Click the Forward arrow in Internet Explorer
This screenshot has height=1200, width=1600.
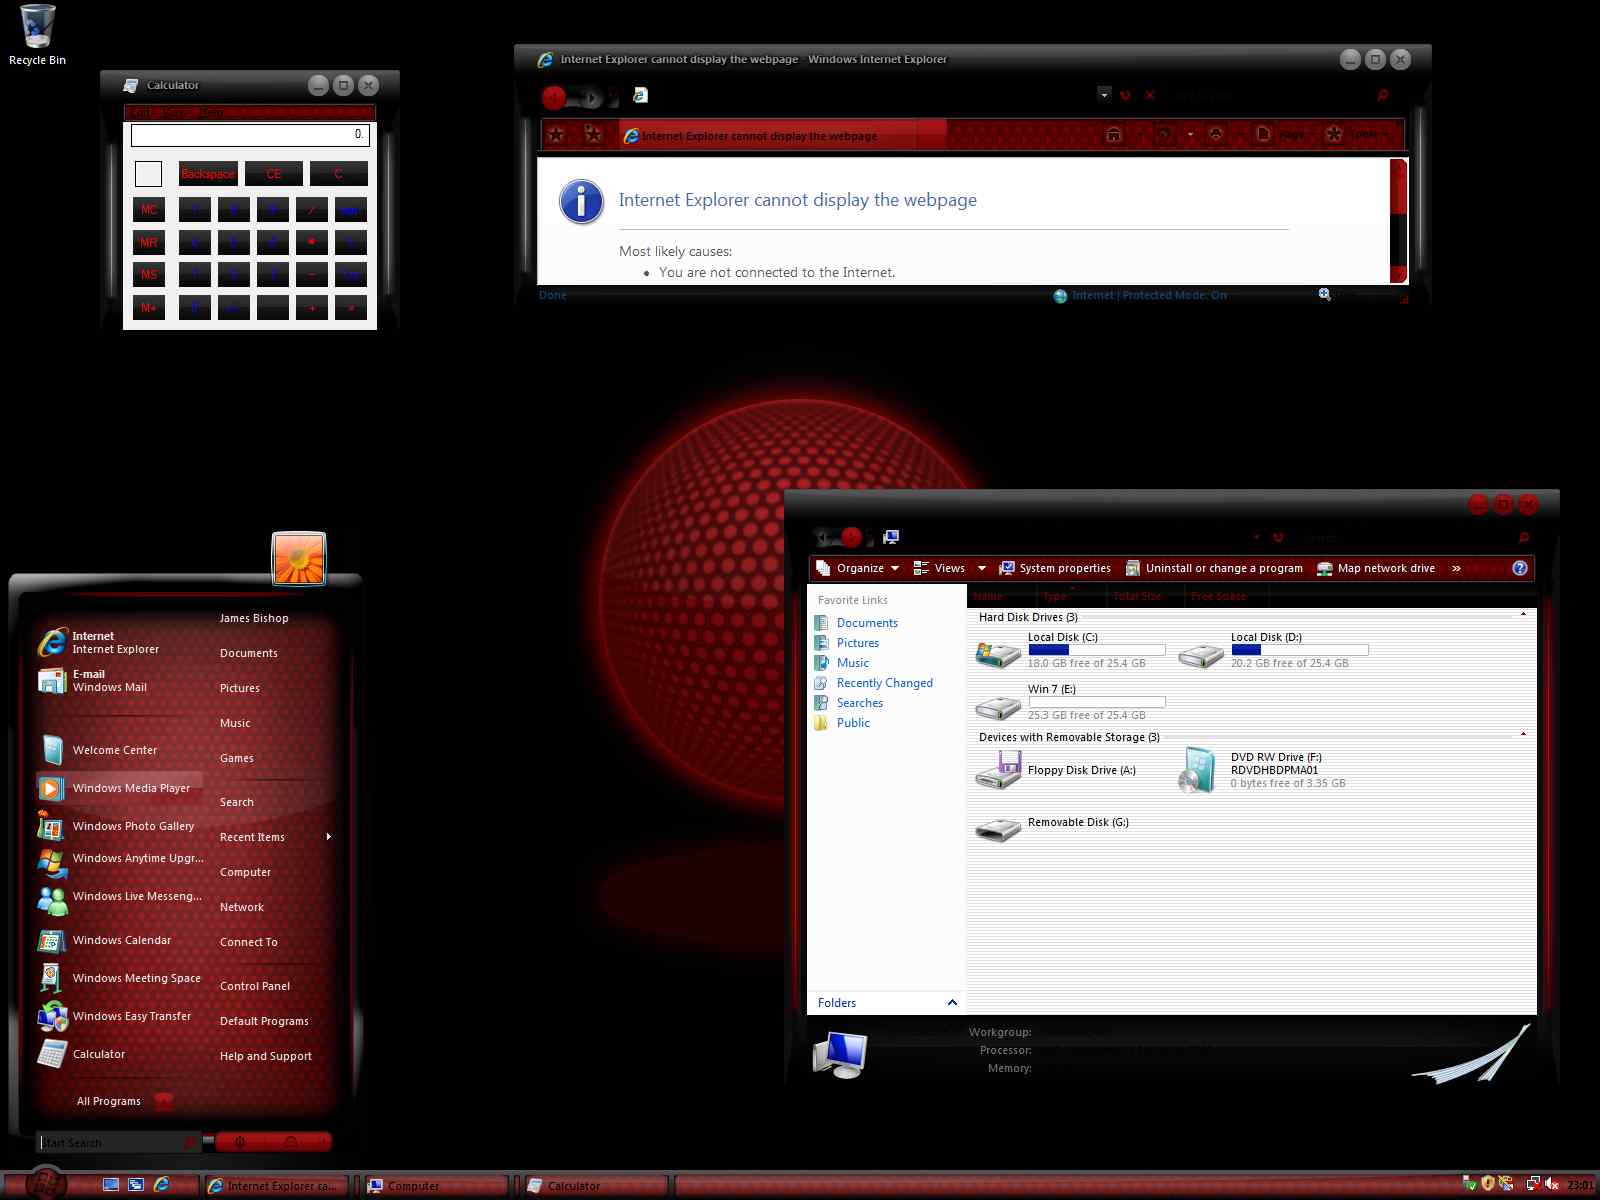tap(591, 98)
